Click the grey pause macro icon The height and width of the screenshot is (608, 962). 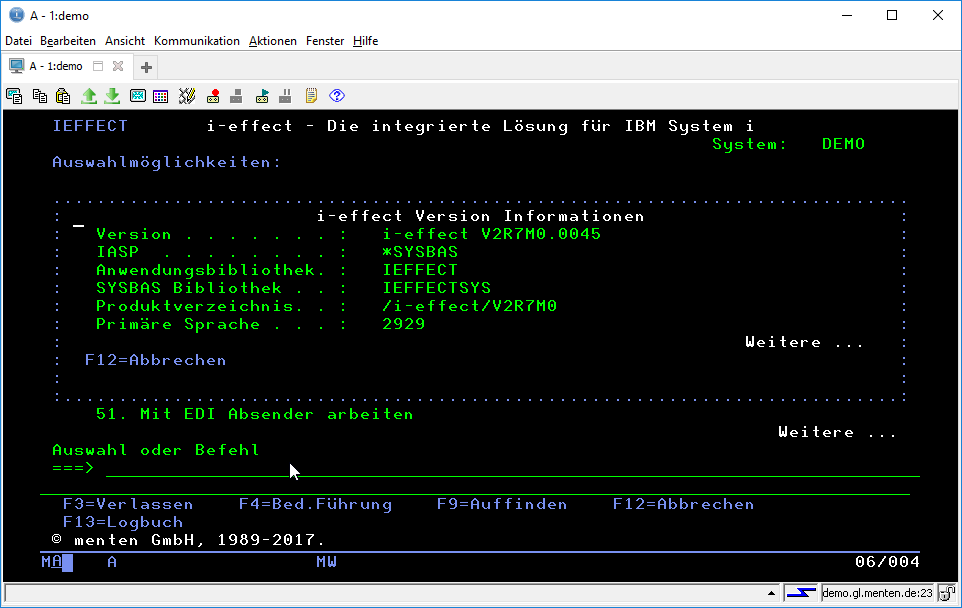coord(285,96)
